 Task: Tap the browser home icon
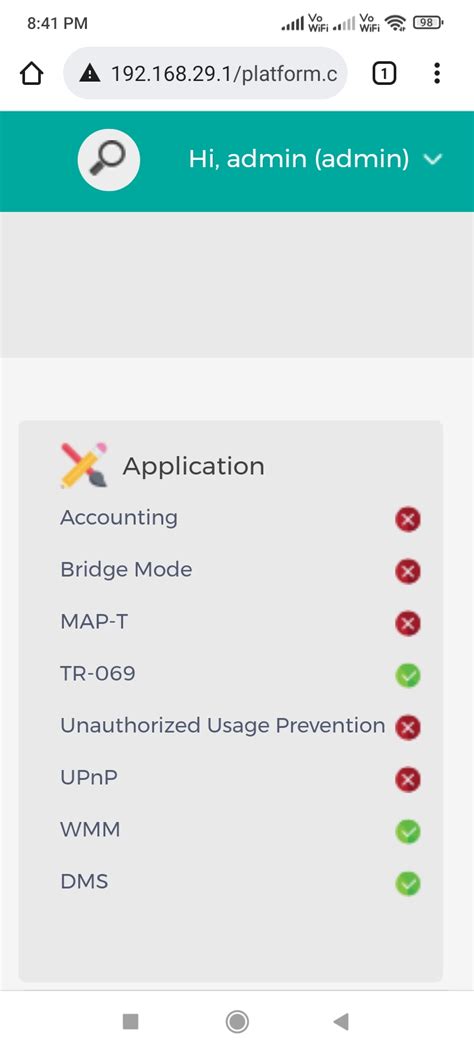(32, 73)
